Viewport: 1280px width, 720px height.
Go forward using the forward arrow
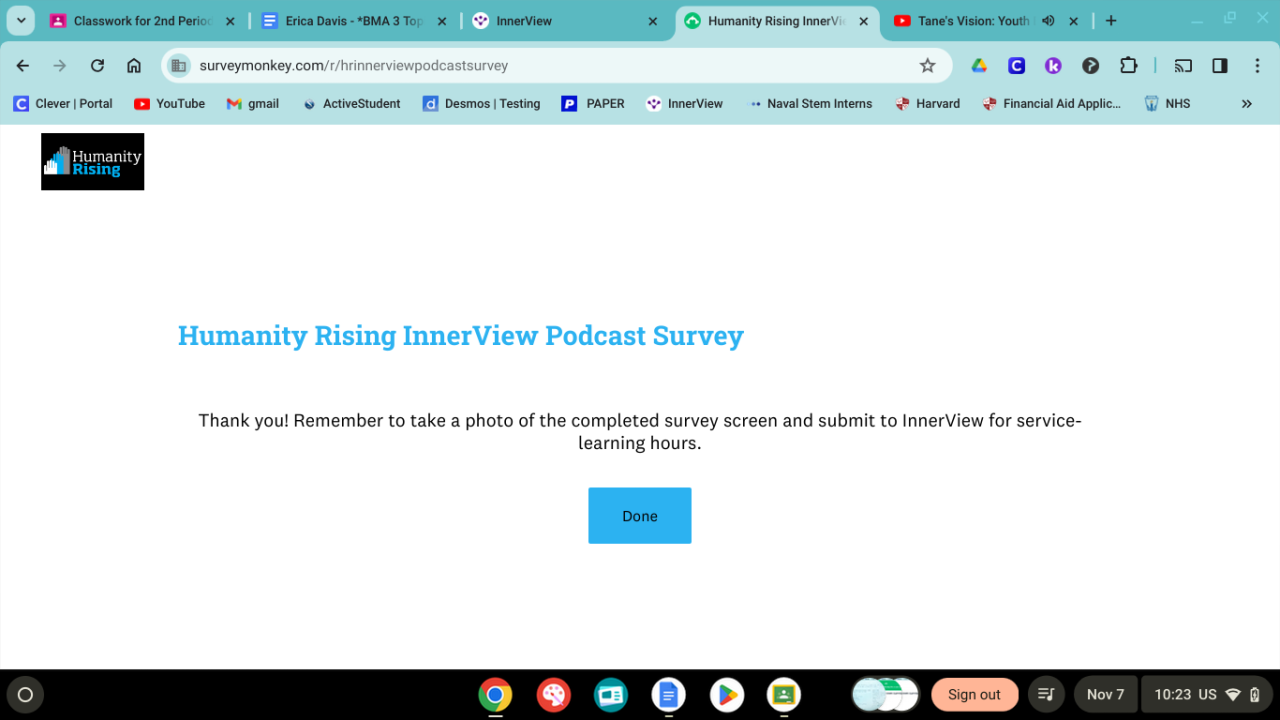coord(60,66)
